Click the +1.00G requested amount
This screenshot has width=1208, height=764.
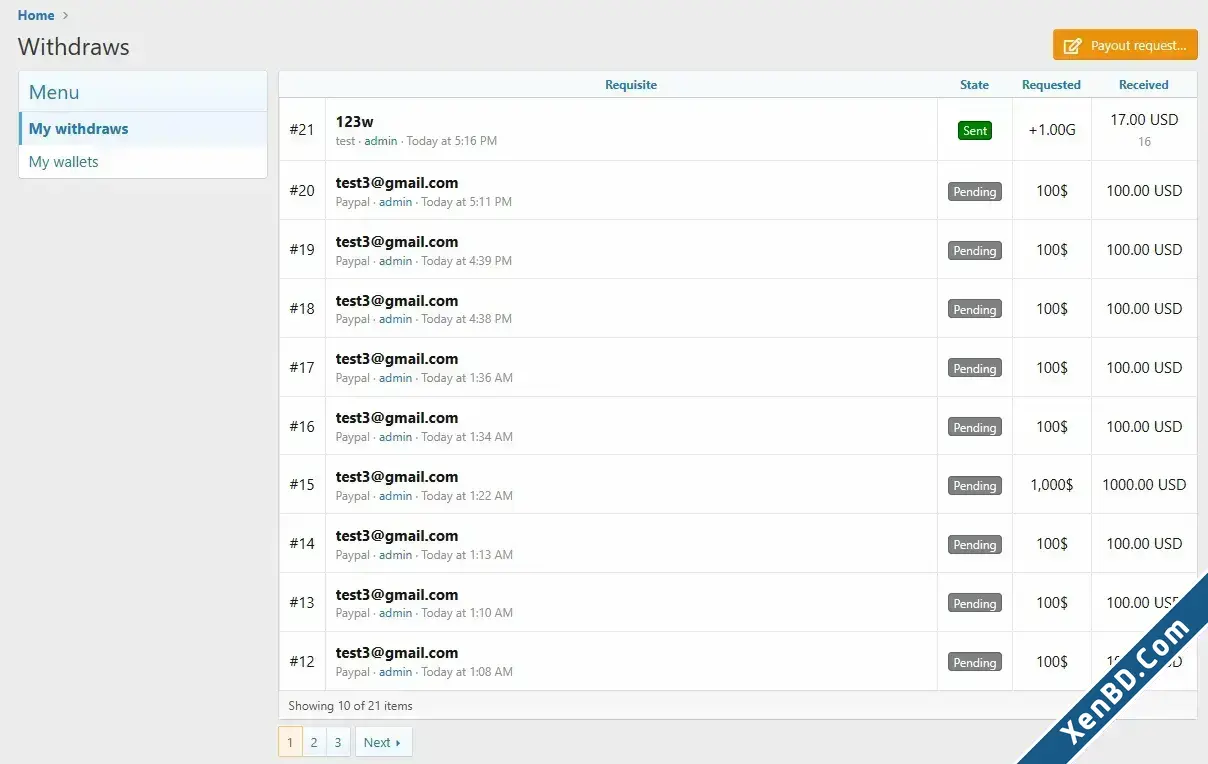coord(1052,130)
